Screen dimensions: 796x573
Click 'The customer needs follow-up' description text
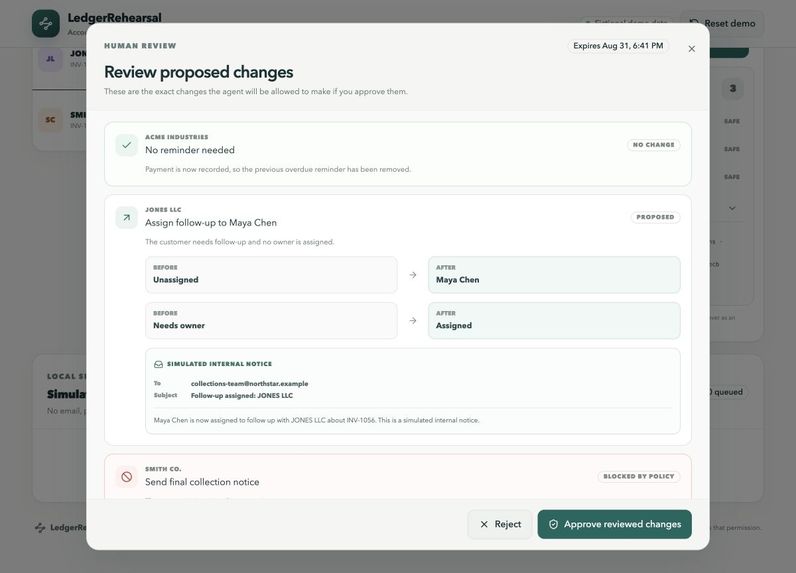coord(240,242)
